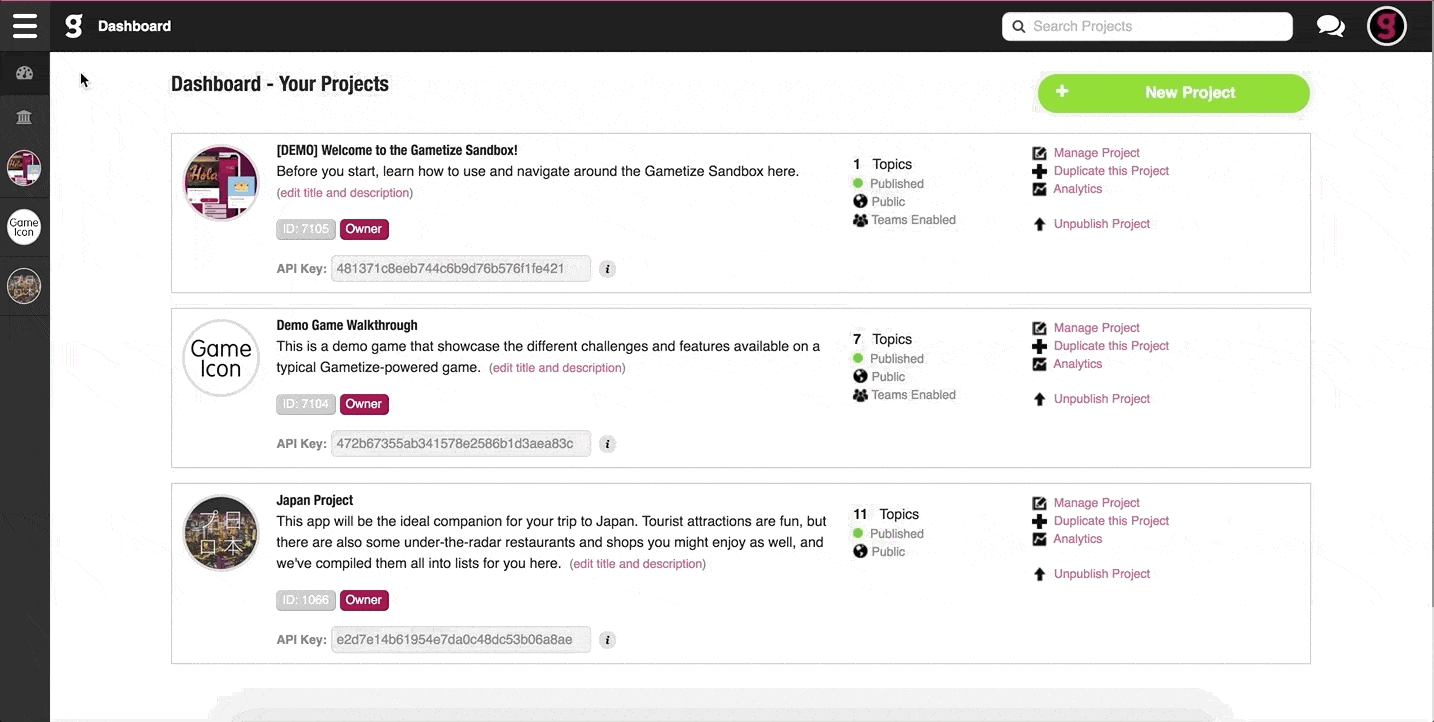
Task: Click Manage Project for the Sandbox project
Action: 1096,153
